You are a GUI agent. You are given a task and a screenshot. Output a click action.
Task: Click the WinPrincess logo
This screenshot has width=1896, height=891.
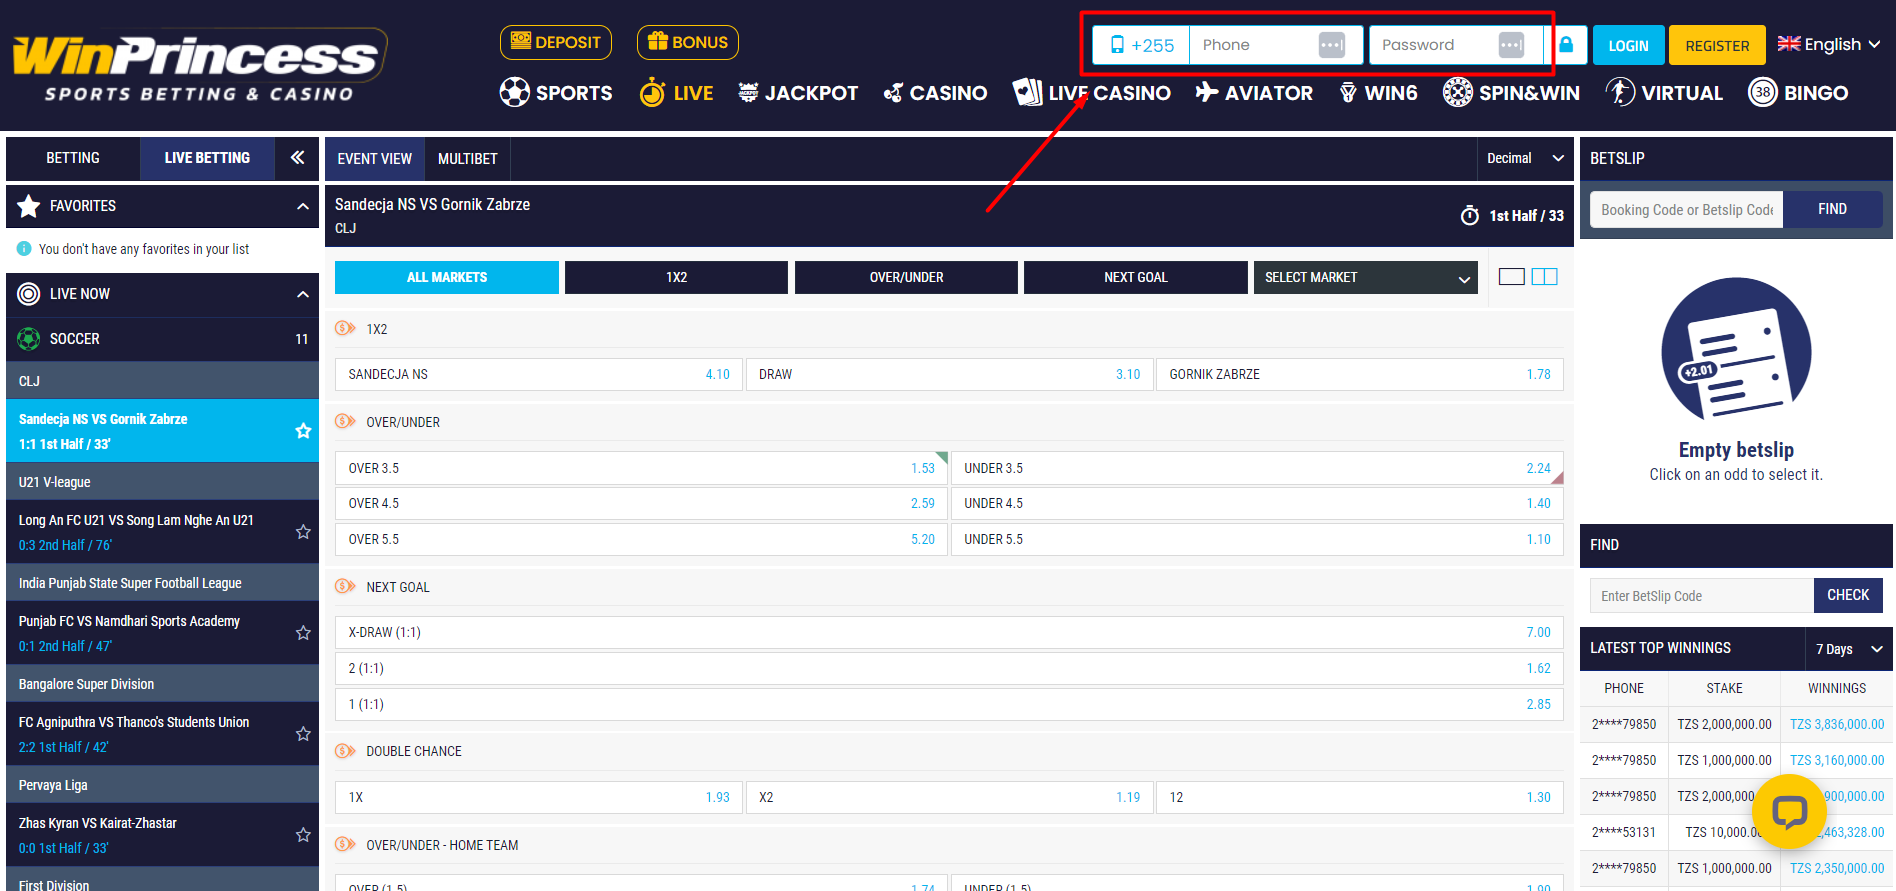(200, 66)
